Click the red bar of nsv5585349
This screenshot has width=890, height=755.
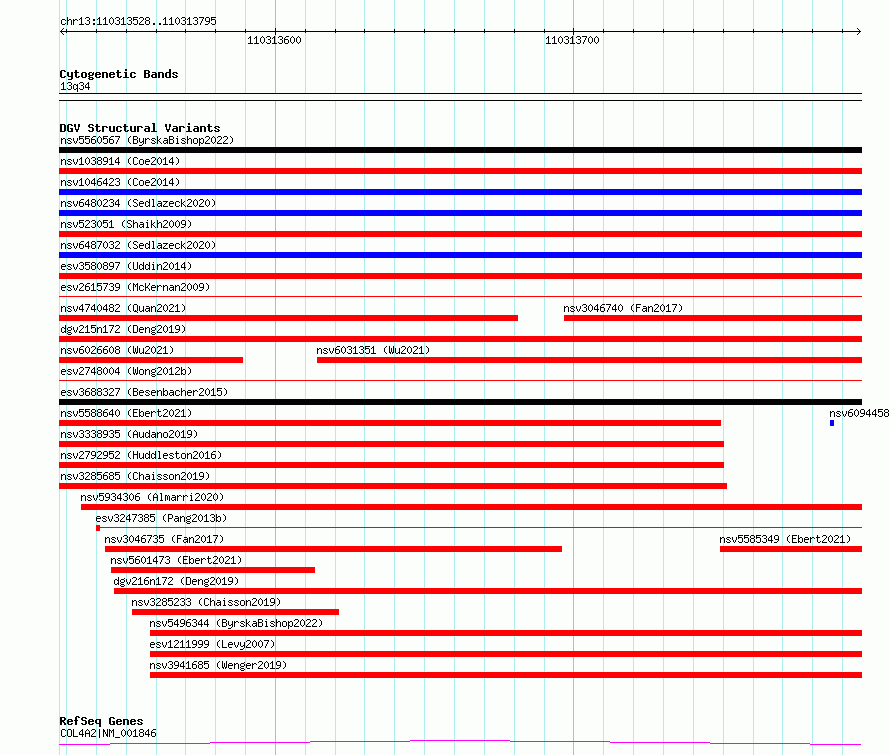click(x=791, y=549)
